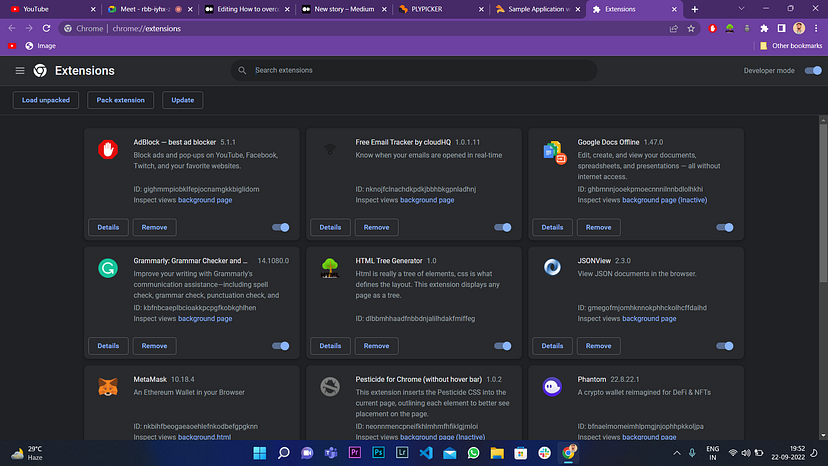The height and width of the screenshot is (466, 828).
Task: Toggle off the JSONView extension
Action: 724,346
